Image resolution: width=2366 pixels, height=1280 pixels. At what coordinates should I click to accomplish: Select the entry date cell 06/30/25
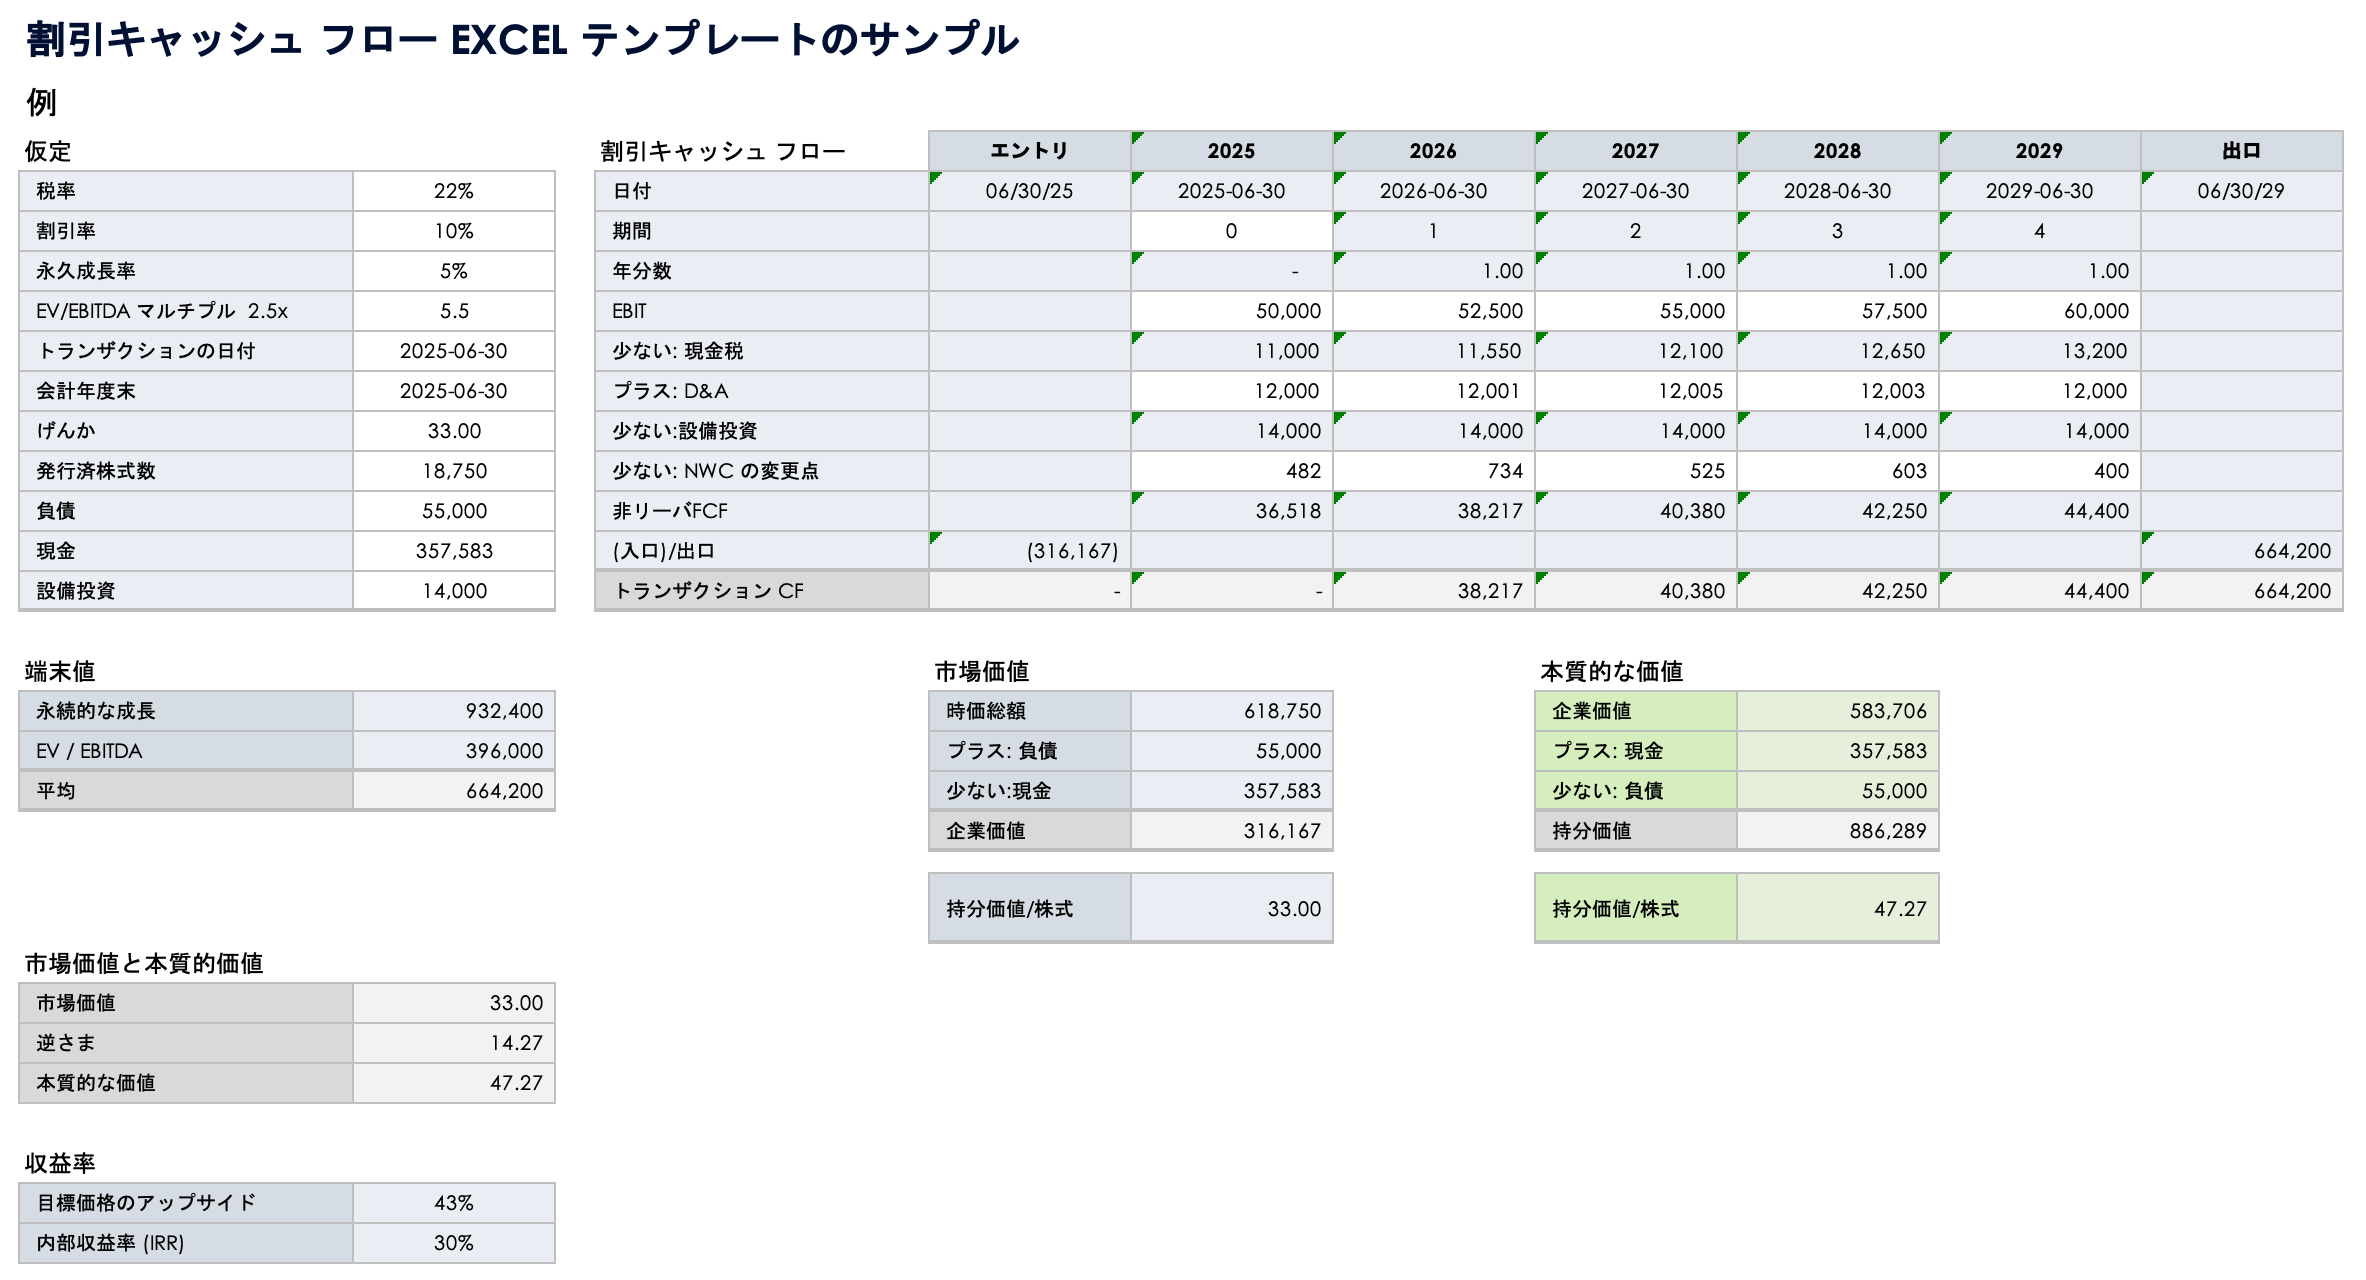coord(1030,191)
